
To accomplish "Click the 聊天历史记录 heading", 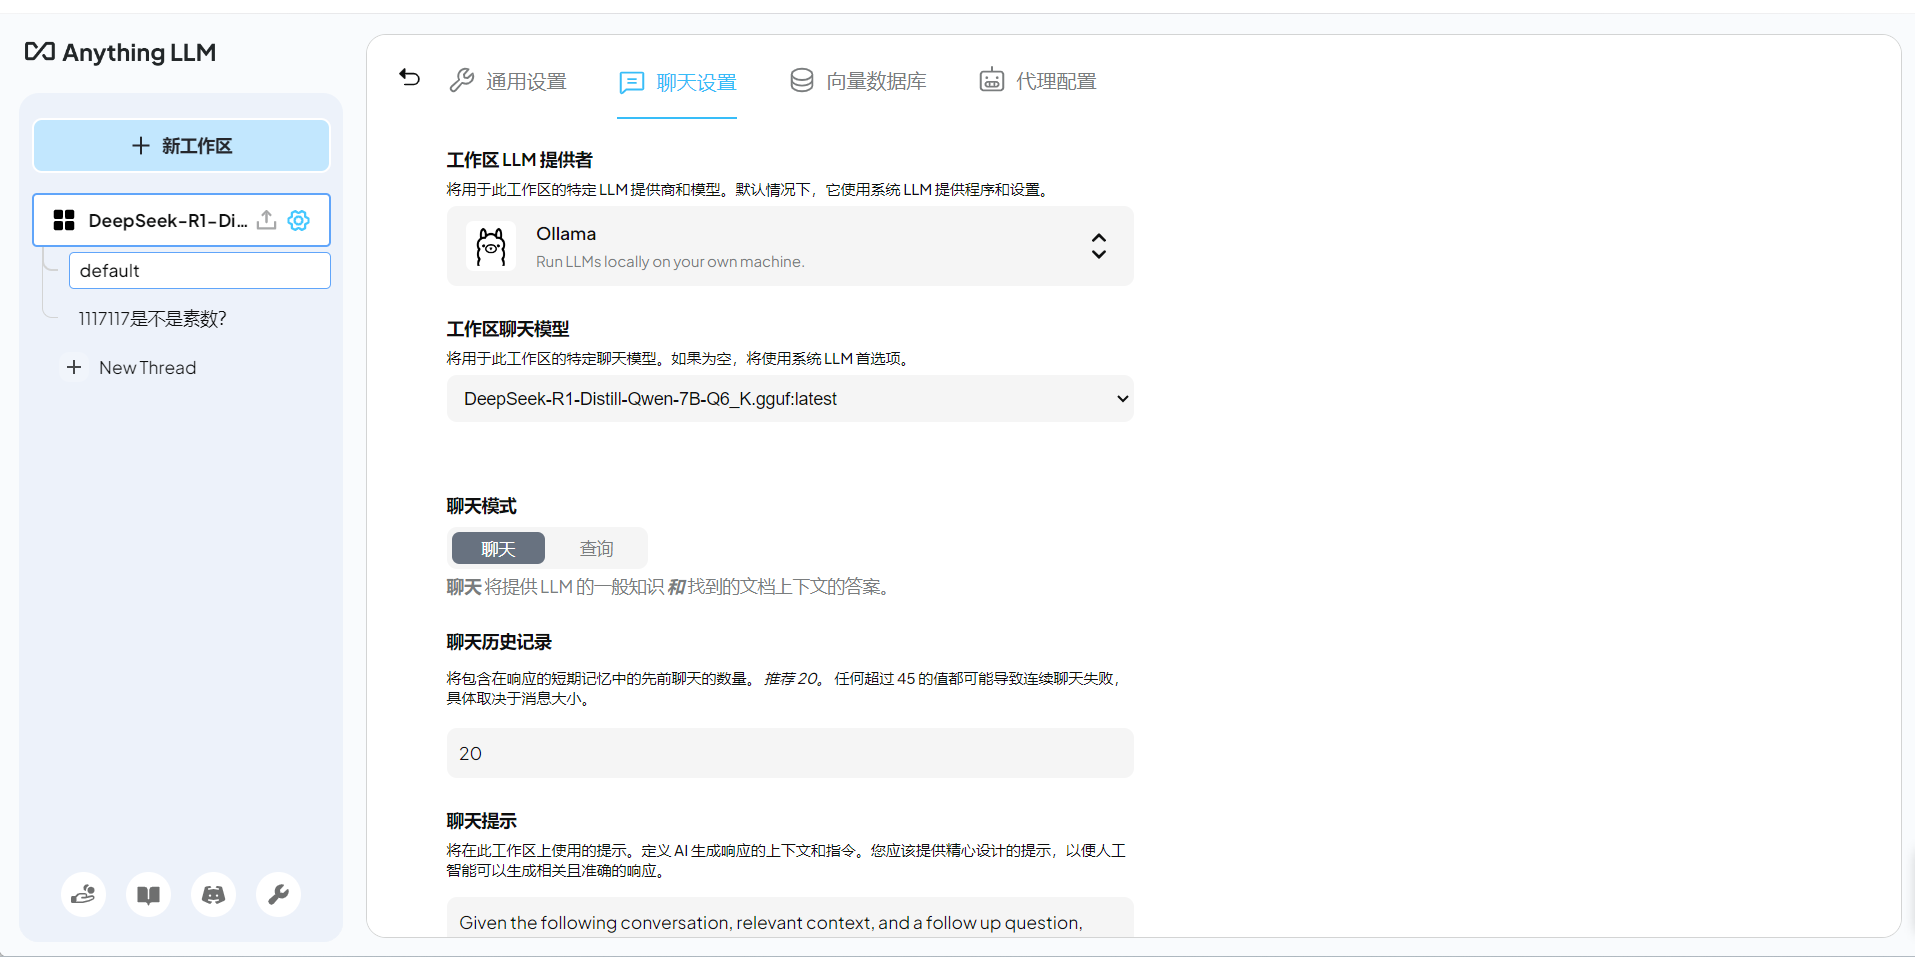I will pyautogui.click(x=499, y=642).
